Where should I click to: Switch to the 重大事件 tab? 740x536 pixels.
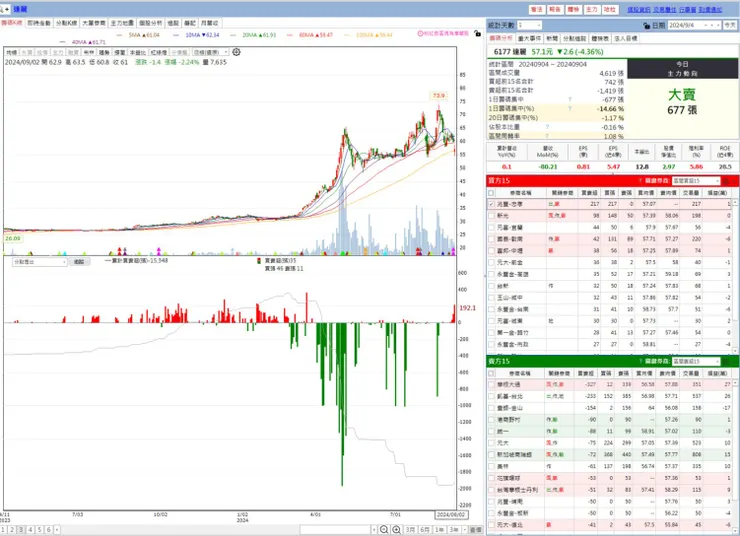pyautogui.click(x=530, y=38)
